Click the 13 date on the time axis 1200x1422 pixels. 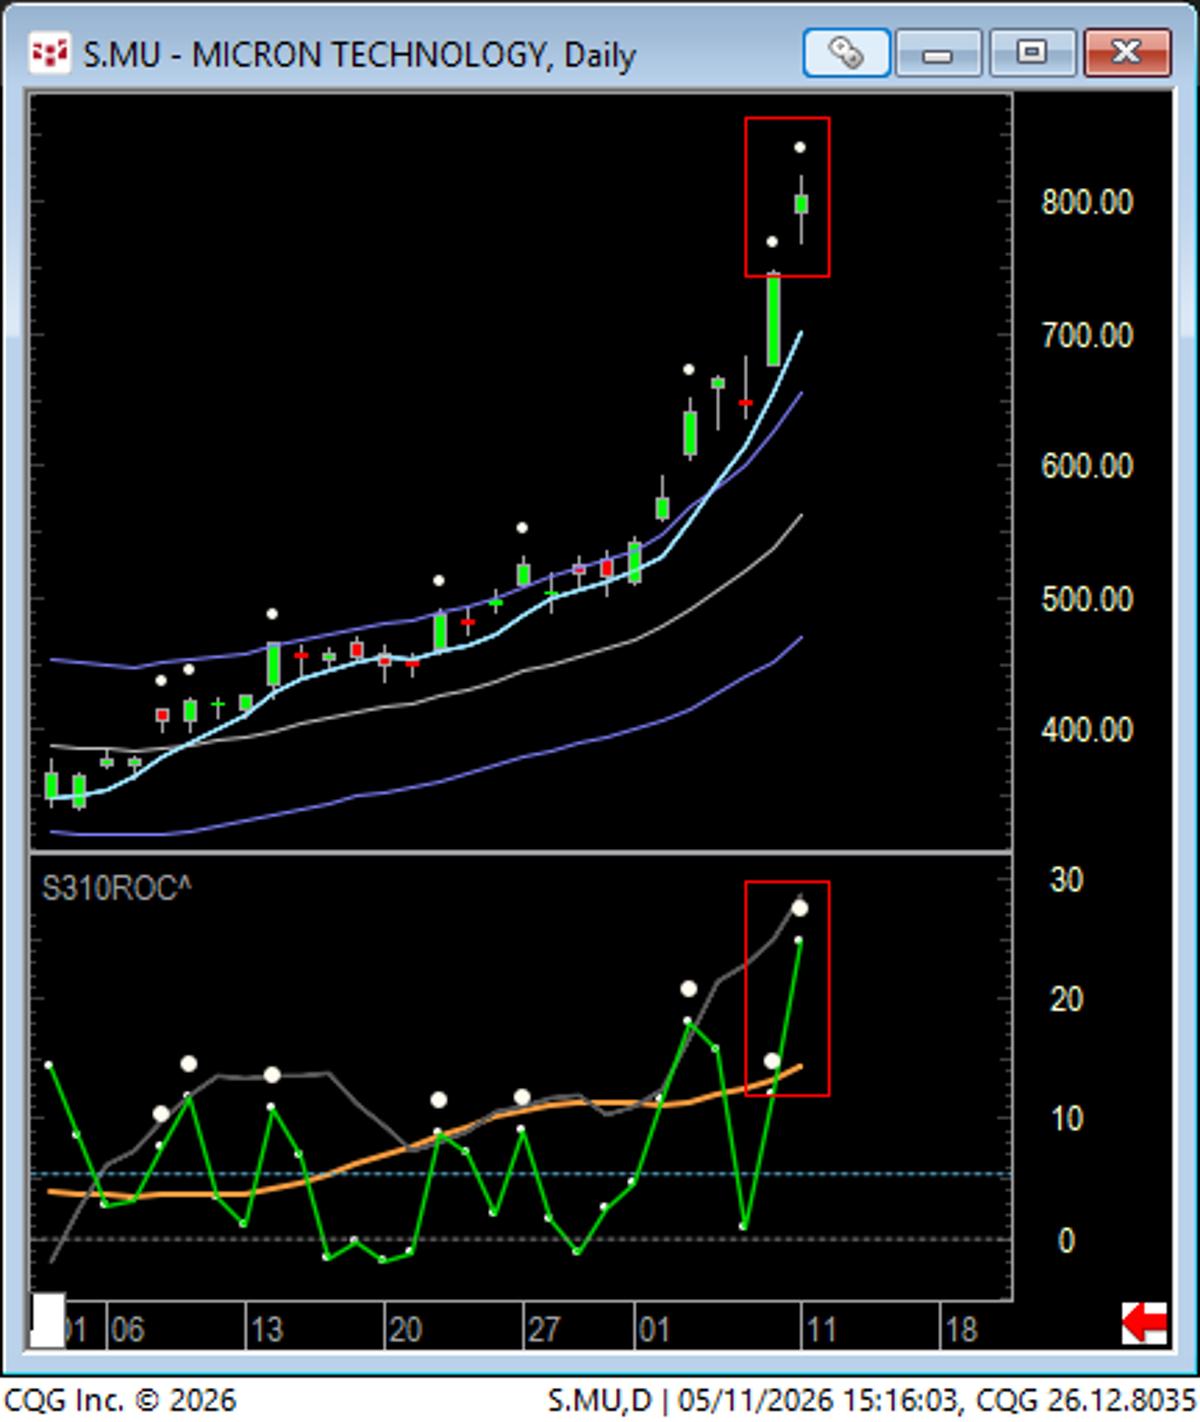coord(266,1330)
